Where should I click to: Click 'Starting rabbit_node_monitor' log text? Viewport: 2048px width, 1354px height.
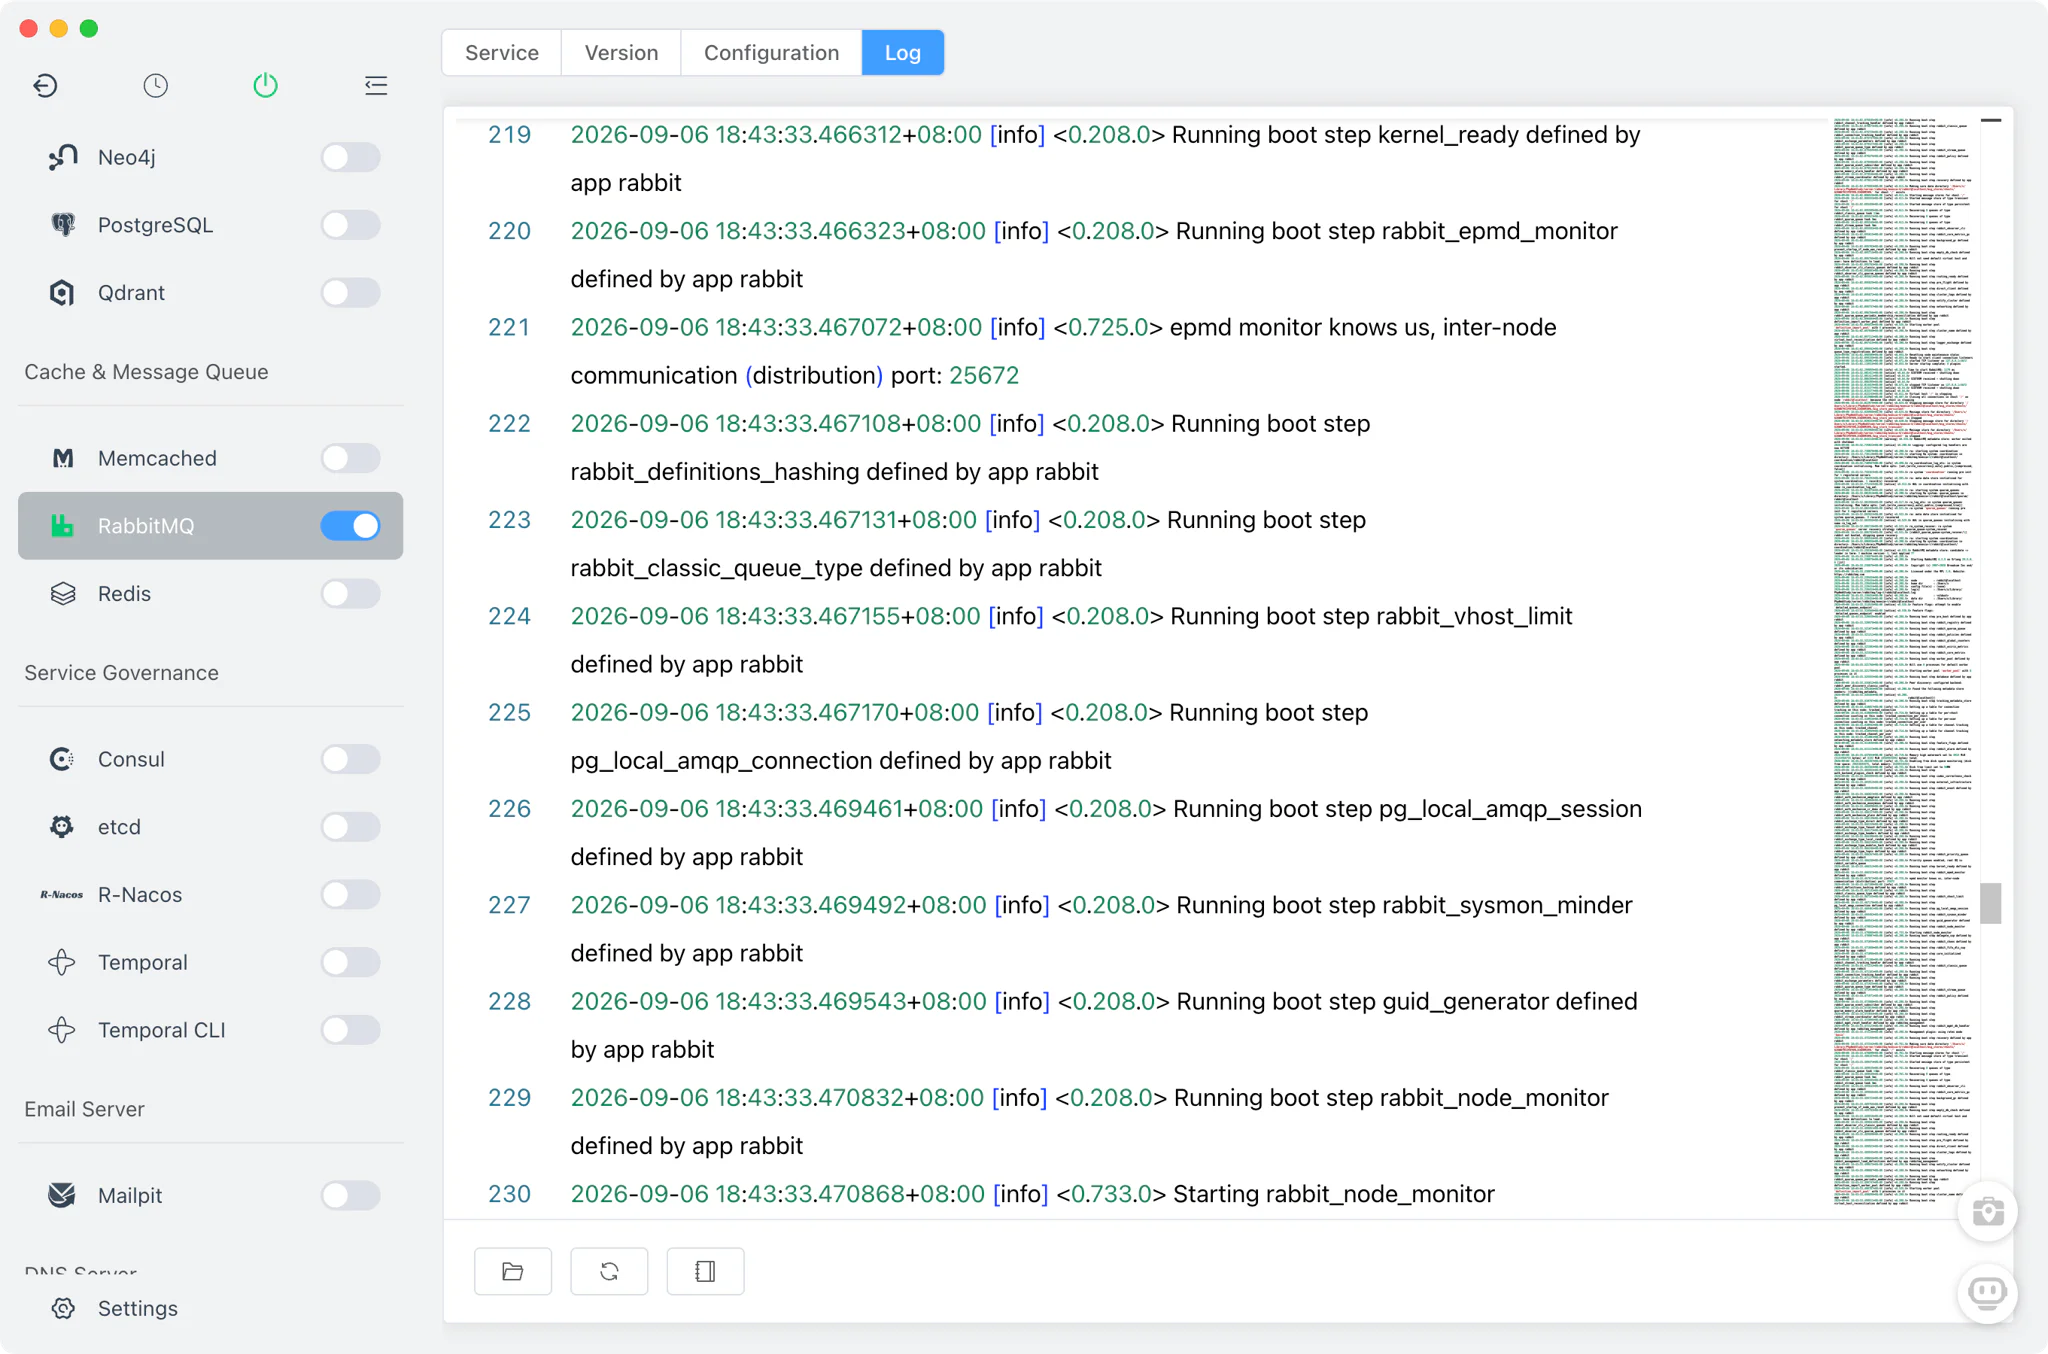coord(1334,1194)
